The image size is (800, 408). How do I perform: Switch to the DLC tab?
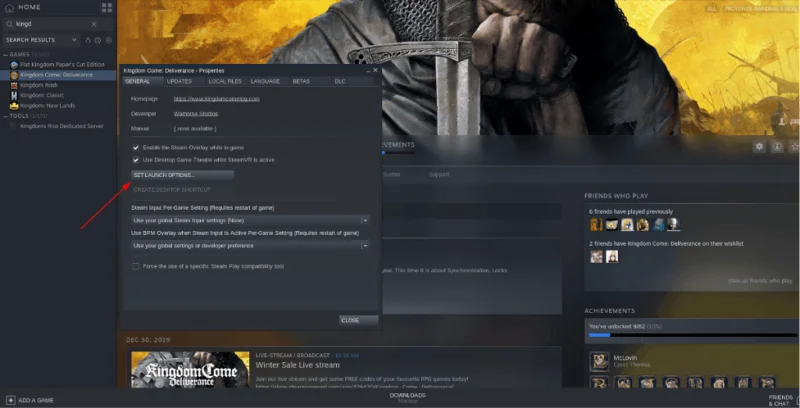340,82
